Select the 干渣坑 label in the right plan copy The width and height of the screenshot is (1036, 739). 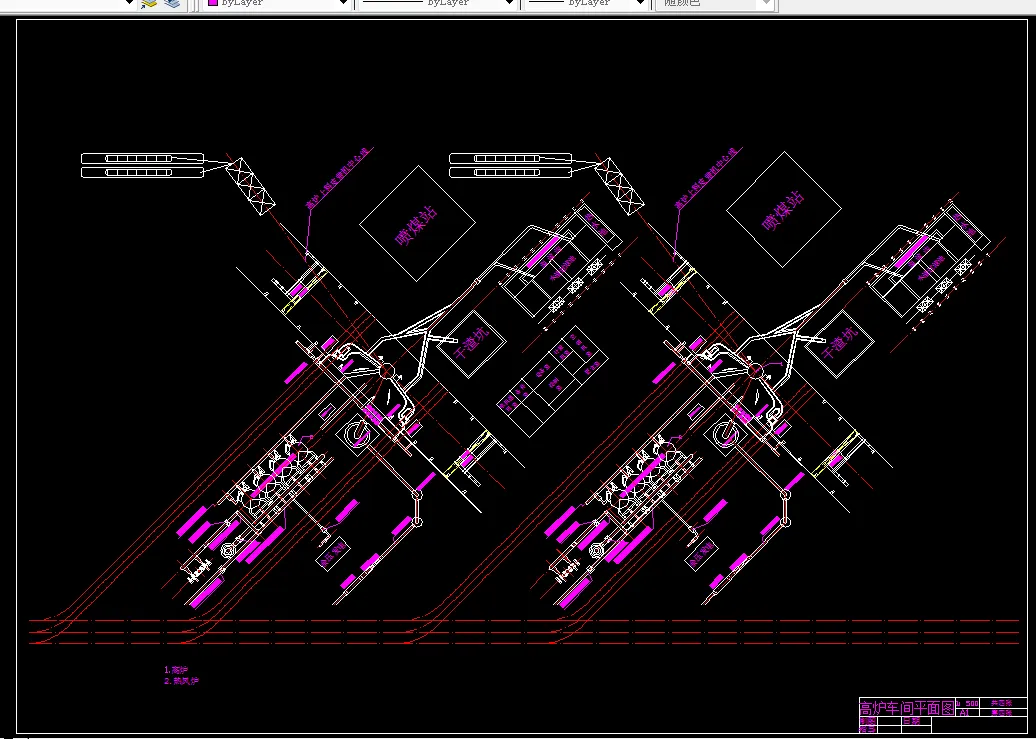click(x=840, y=344)
